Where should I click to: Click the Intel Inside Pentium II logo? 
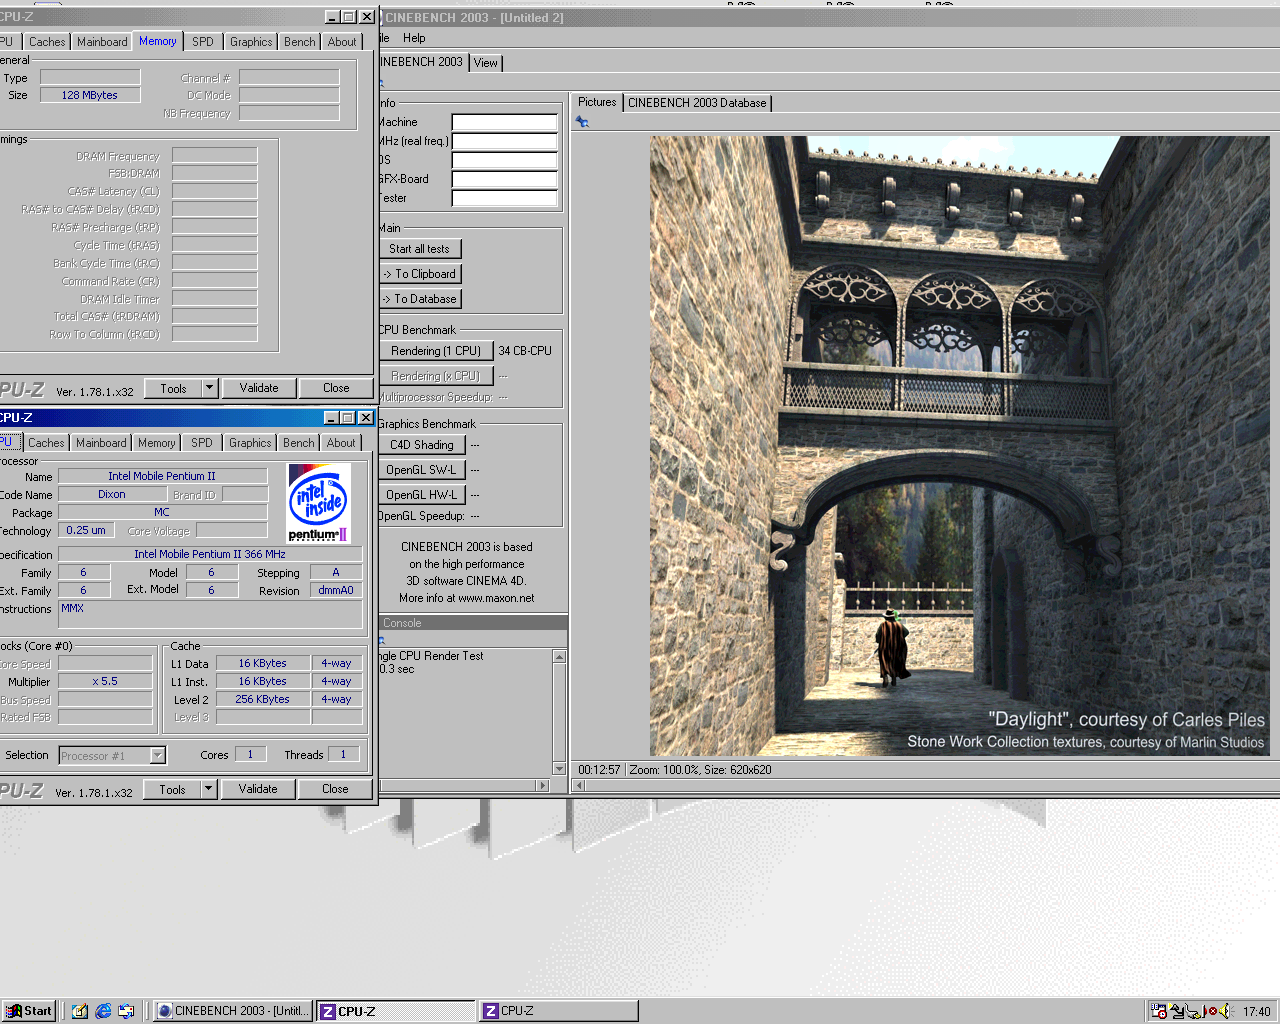click(319, 503)
